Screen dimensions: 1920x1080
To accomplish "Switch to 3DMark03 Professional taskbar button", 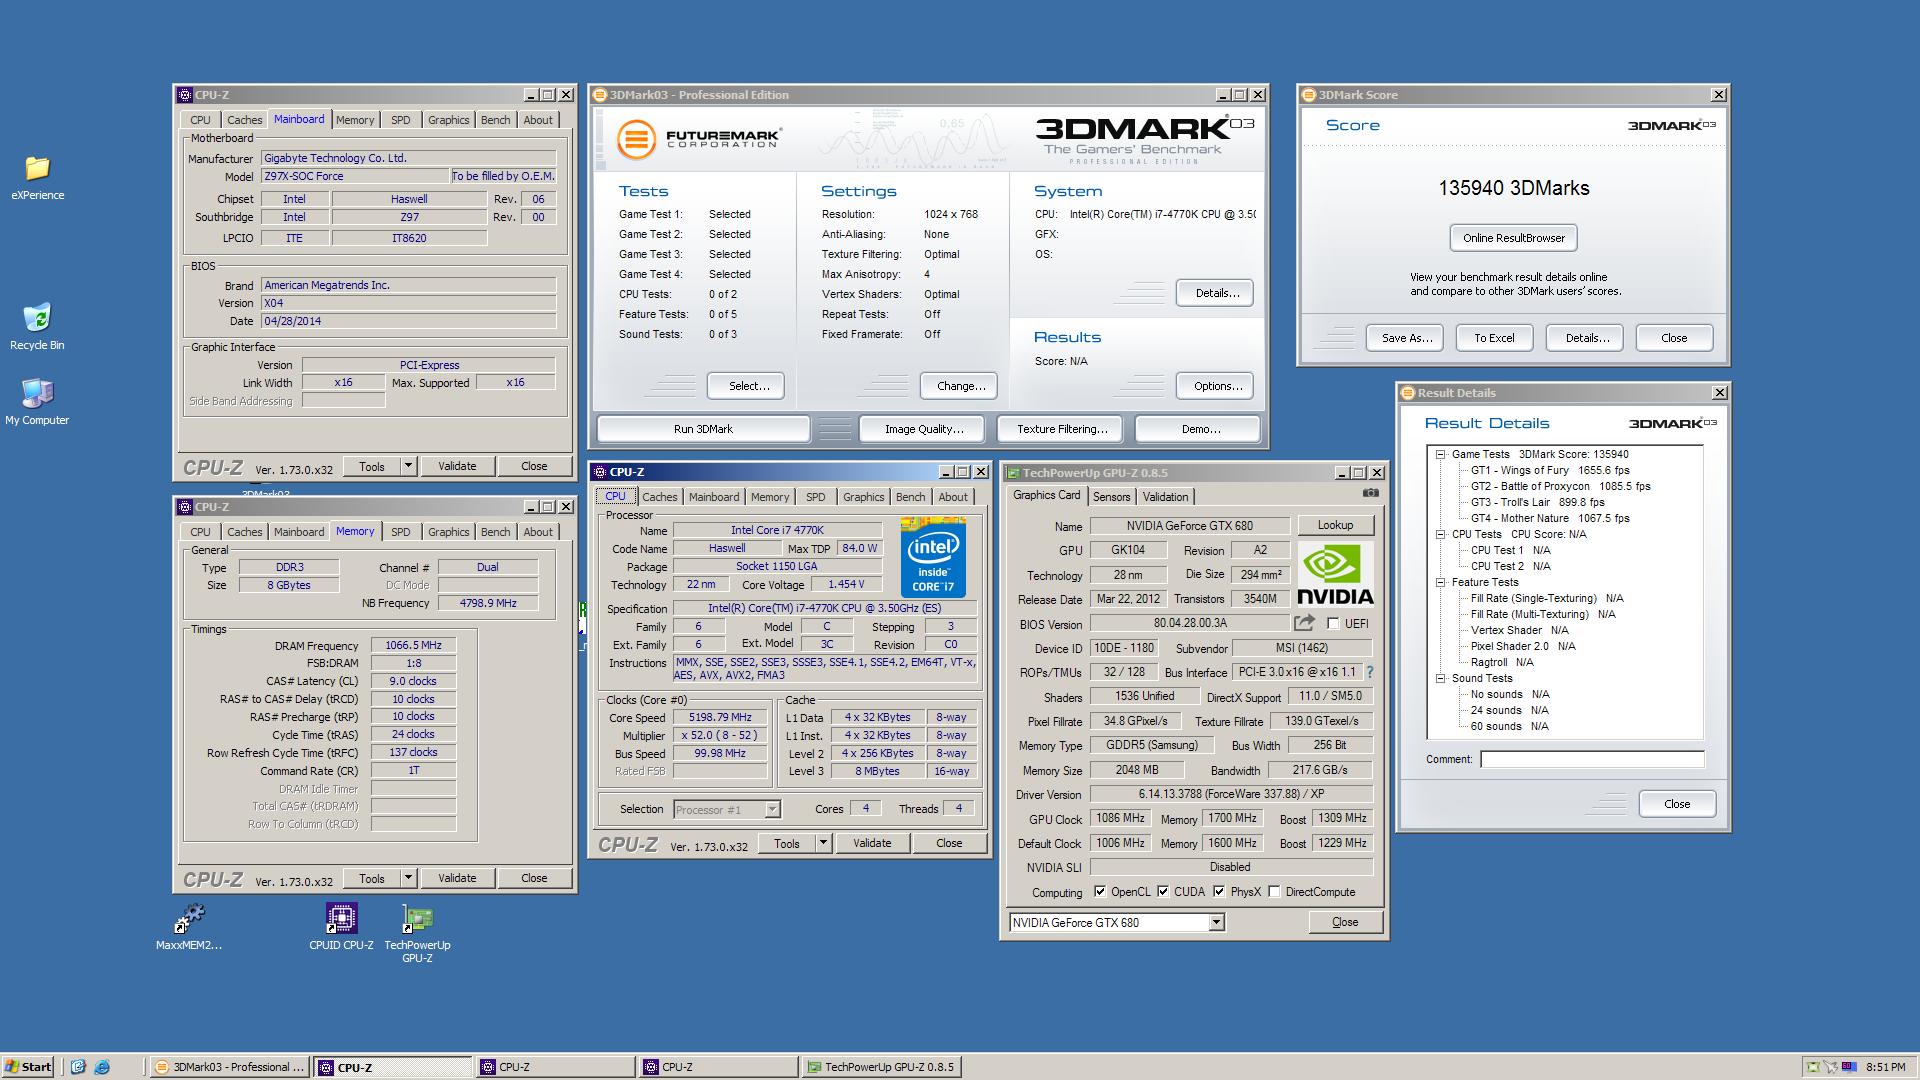I will [x=230, y=1067].
